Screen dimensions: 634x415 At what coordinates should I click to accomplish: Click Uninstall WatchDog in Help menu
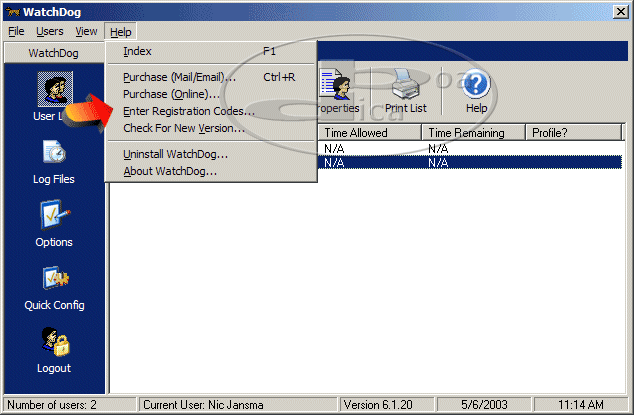(x=175, y=154)
